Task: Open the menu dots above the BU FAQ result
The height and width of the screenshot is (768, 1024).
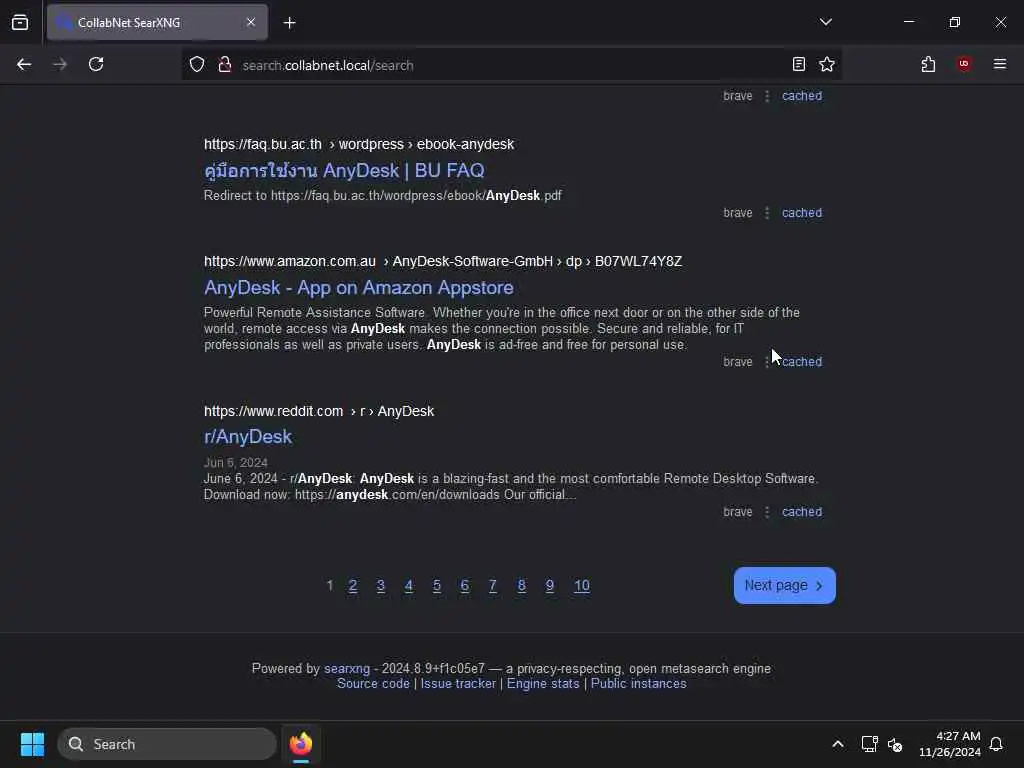Action: coord(767,96)
